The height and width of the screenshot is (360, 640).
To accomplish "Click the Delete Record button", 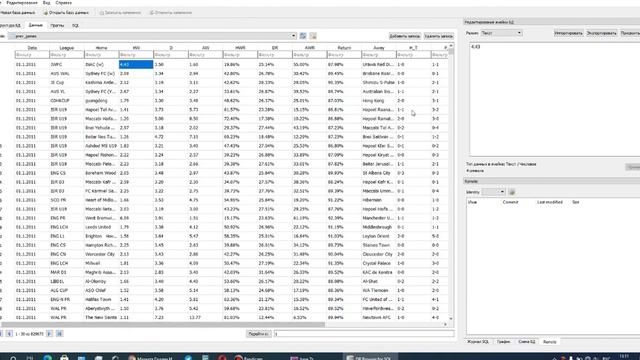I will tap(438, 36).
